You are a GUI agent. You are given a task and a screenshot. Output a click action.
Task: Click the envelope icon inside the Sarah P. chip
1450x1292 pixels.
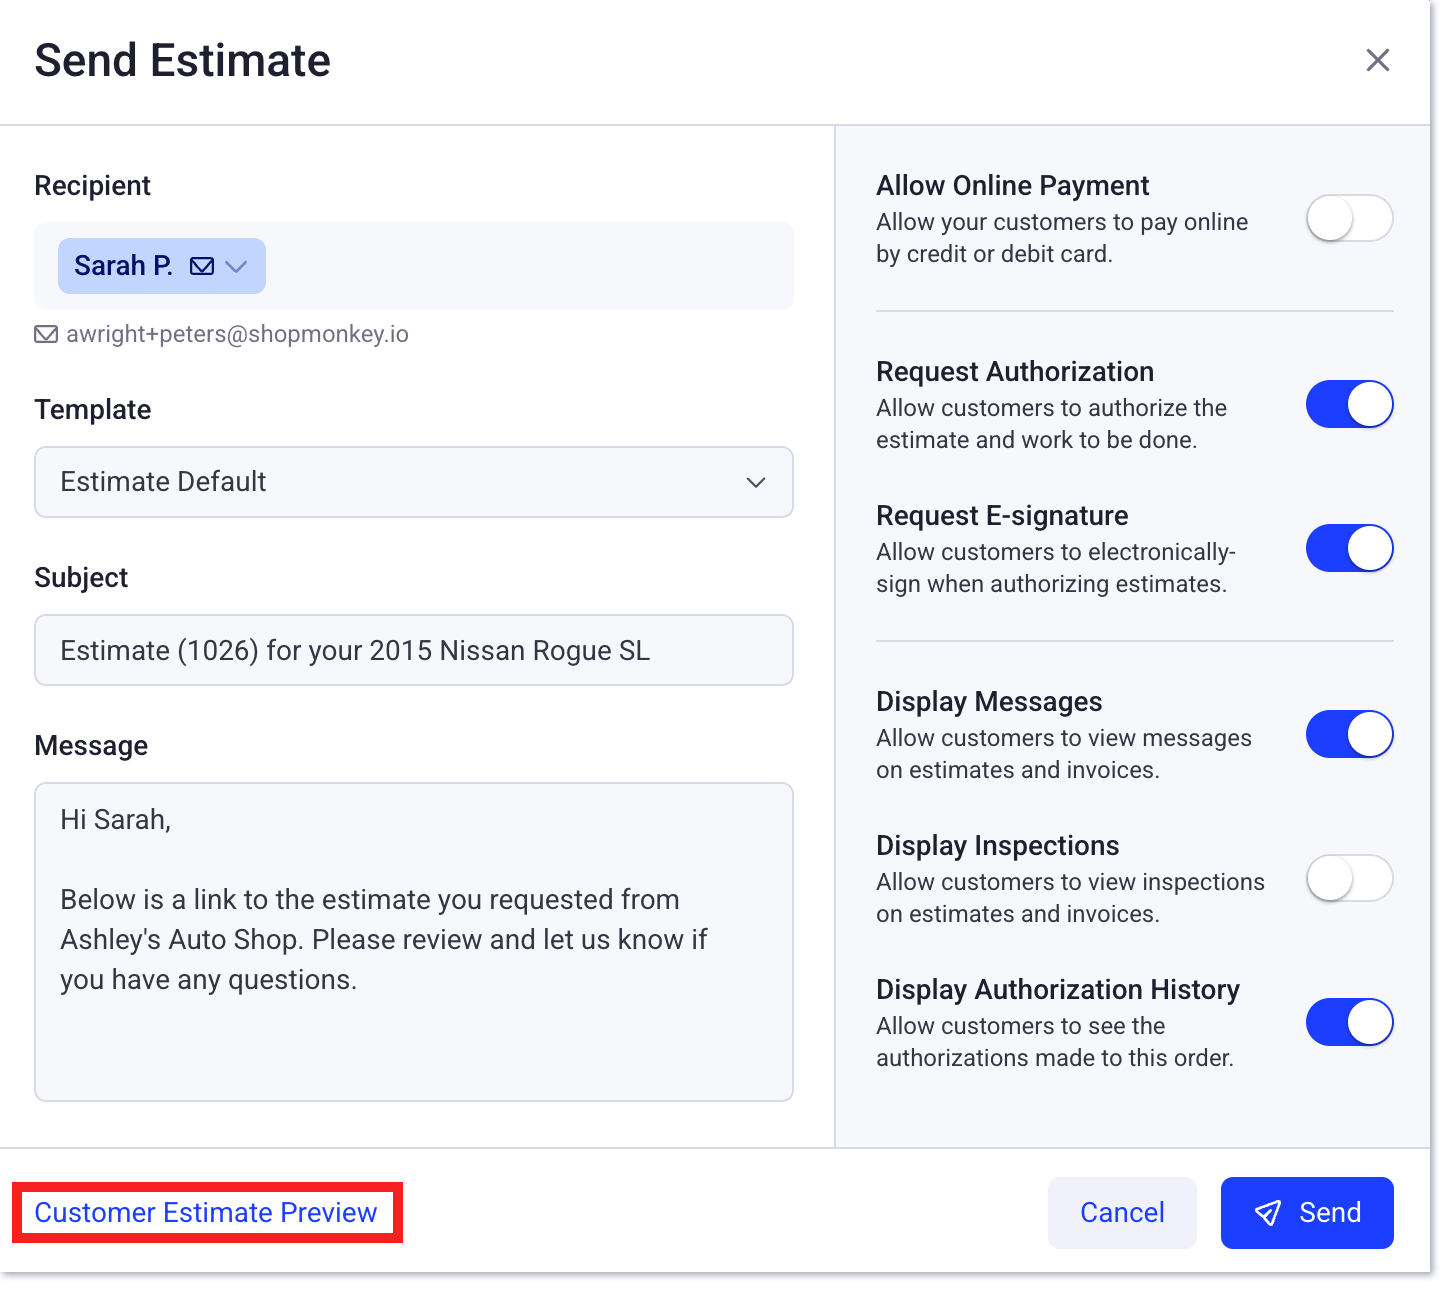[x=202, y=266]
